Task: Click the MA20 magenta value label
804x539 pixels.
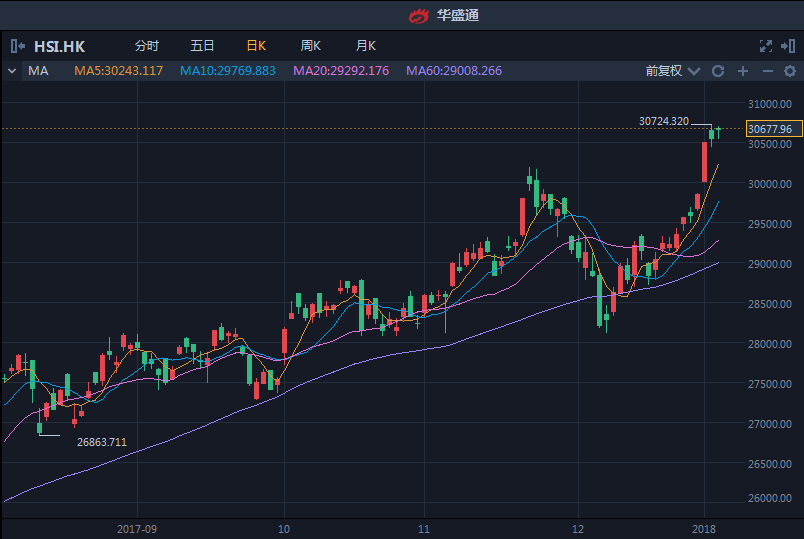Action: [x=341, y=71]
